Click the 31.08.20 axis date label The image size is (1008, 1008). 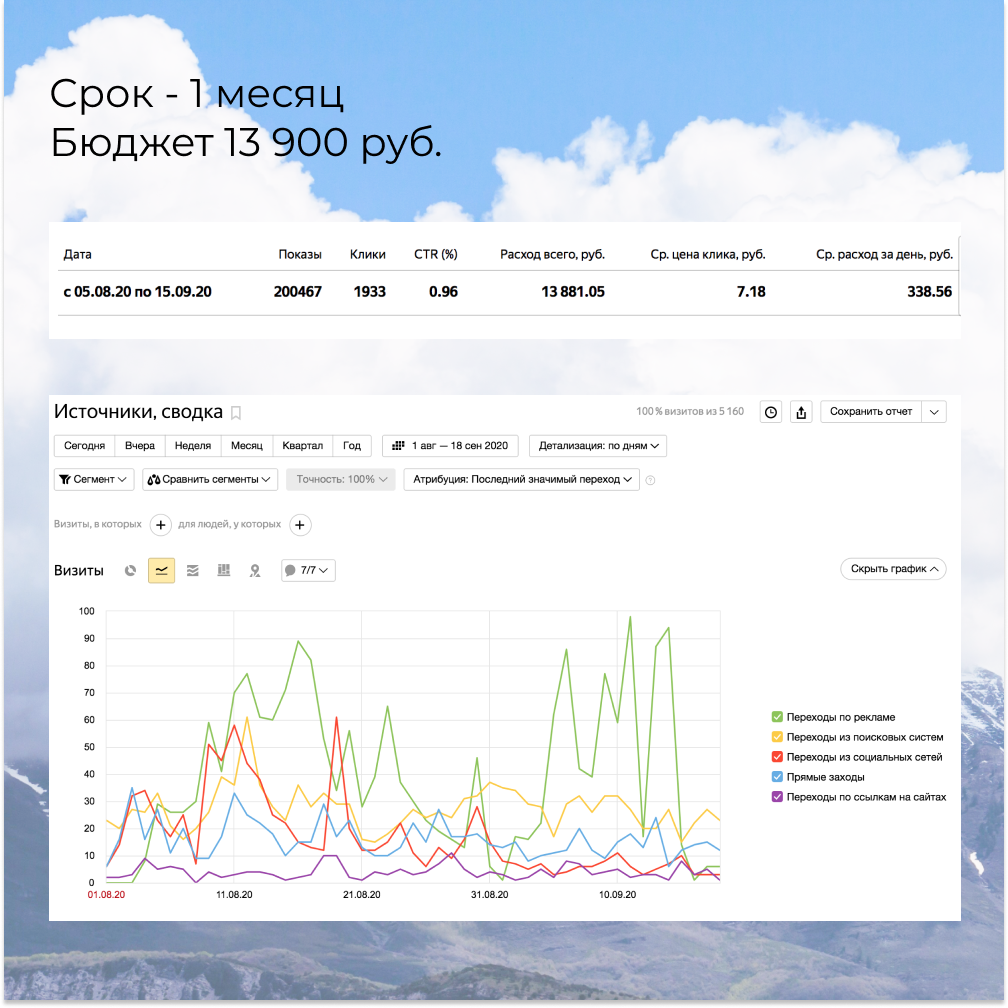tap(489, 895)
